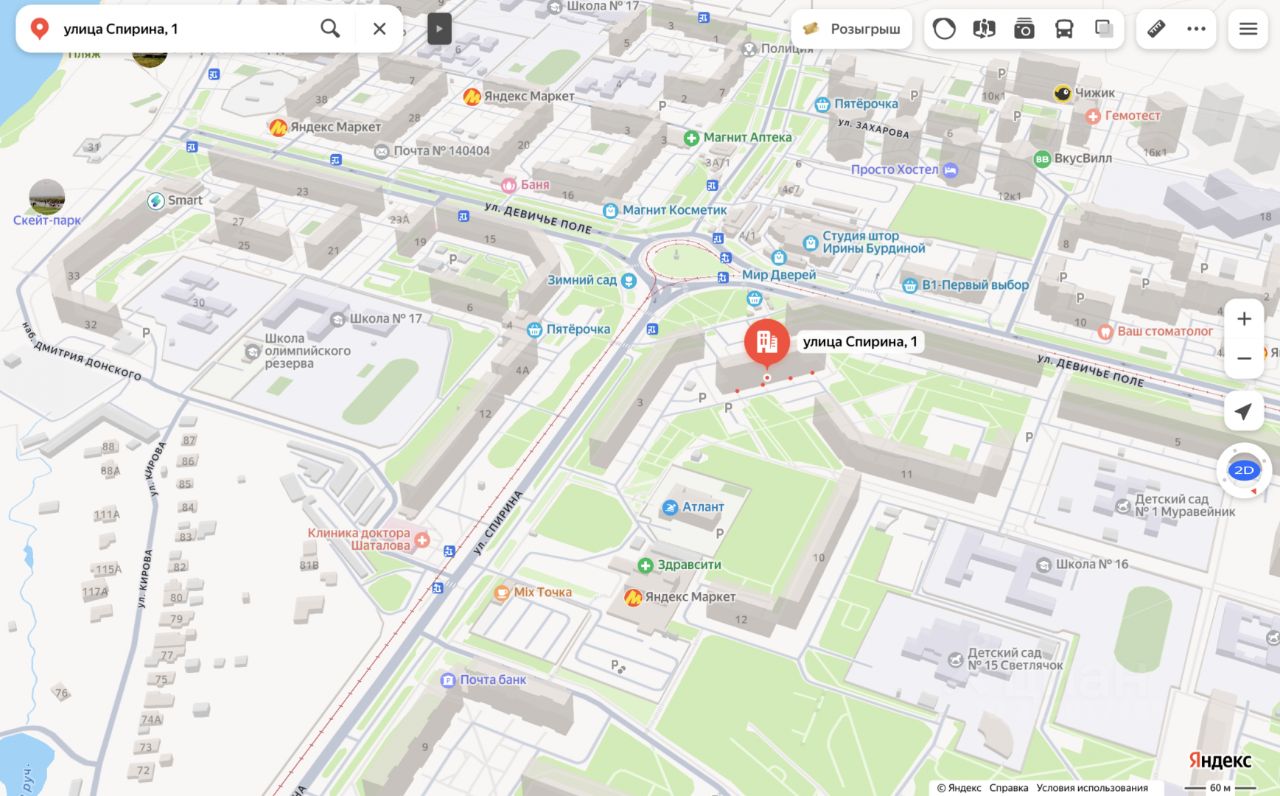Open the hamburger main menu
Image resolution: width=1280 pixels, height=796 pixels.
click(x=1248, y=29)
